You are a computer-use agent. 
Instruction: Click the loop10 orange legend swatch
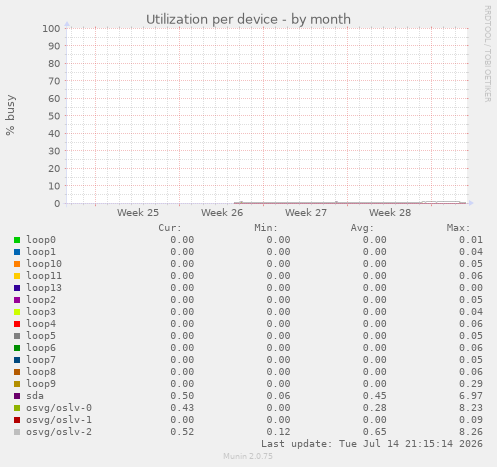17,264
